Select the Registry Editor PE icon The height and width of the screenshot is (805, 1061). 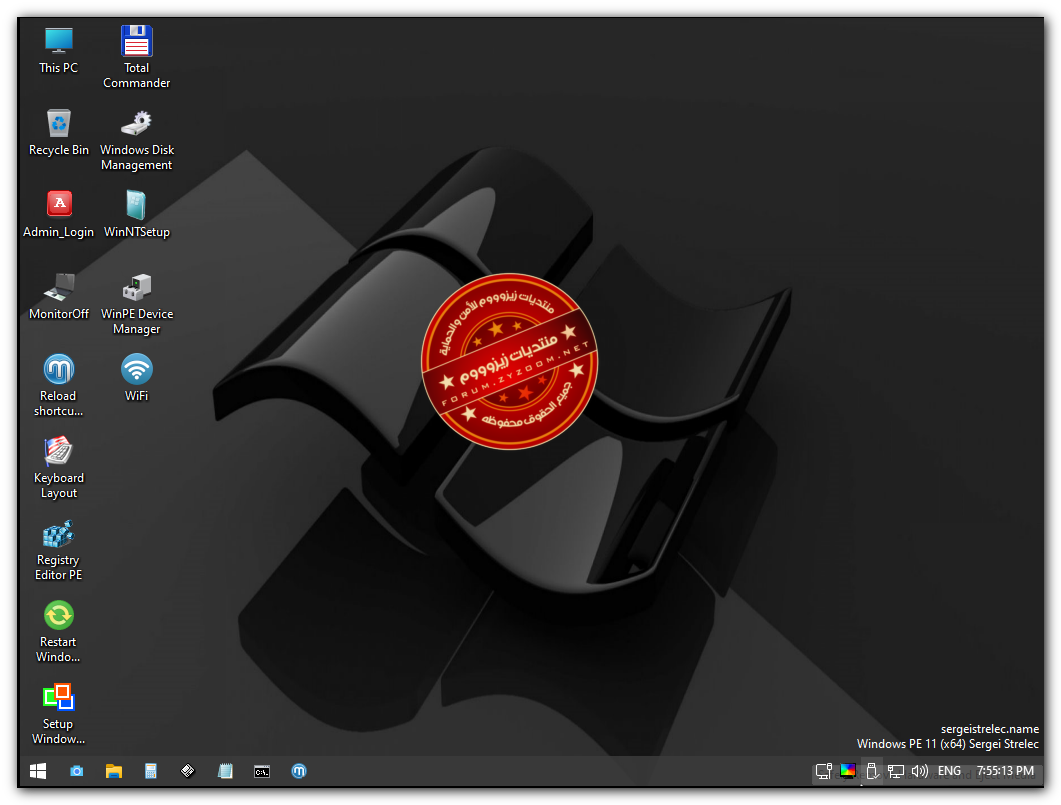click(x=58, y=534)
